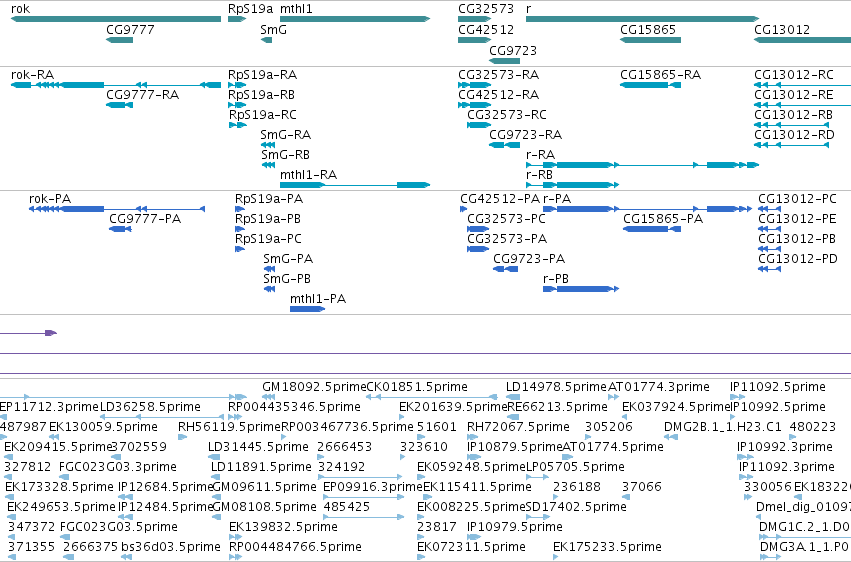Viewport: 851px width, 562px height.
Task: Select the mthl1-PA protein label
Action: [x=318, y=298]
